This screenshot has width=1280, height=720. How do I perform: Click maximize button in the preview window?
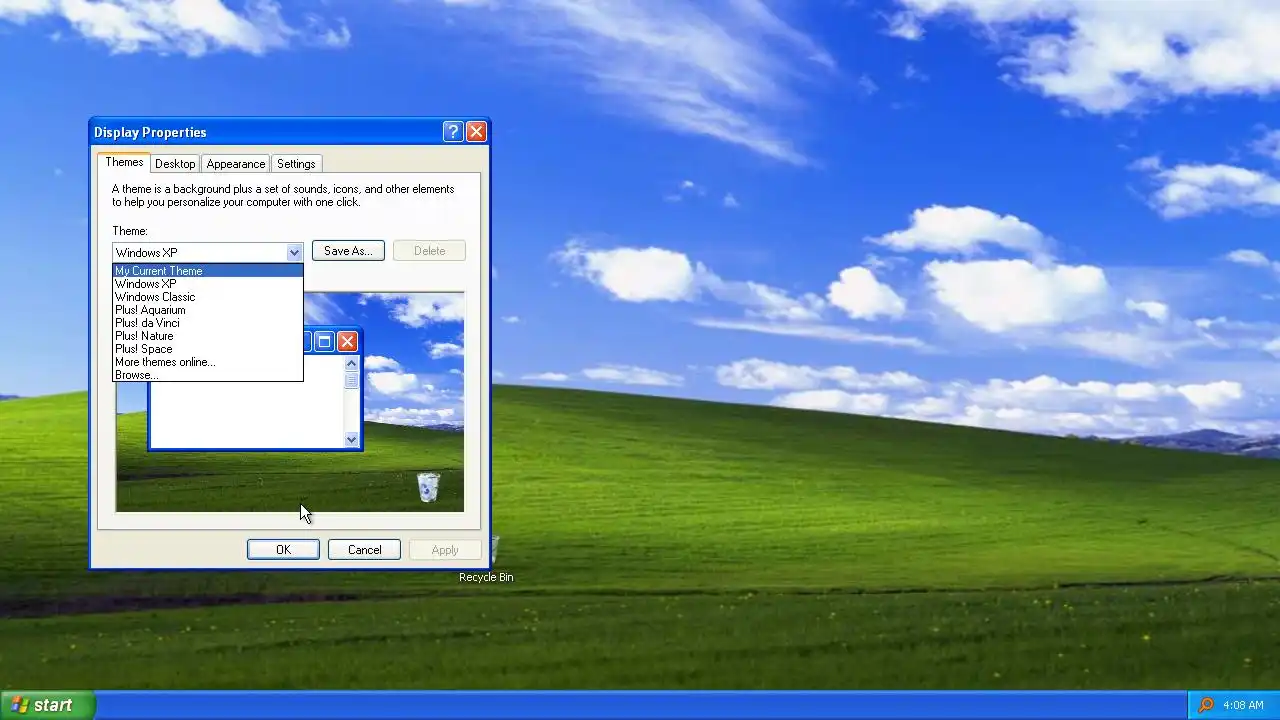(x=324, y=342)
